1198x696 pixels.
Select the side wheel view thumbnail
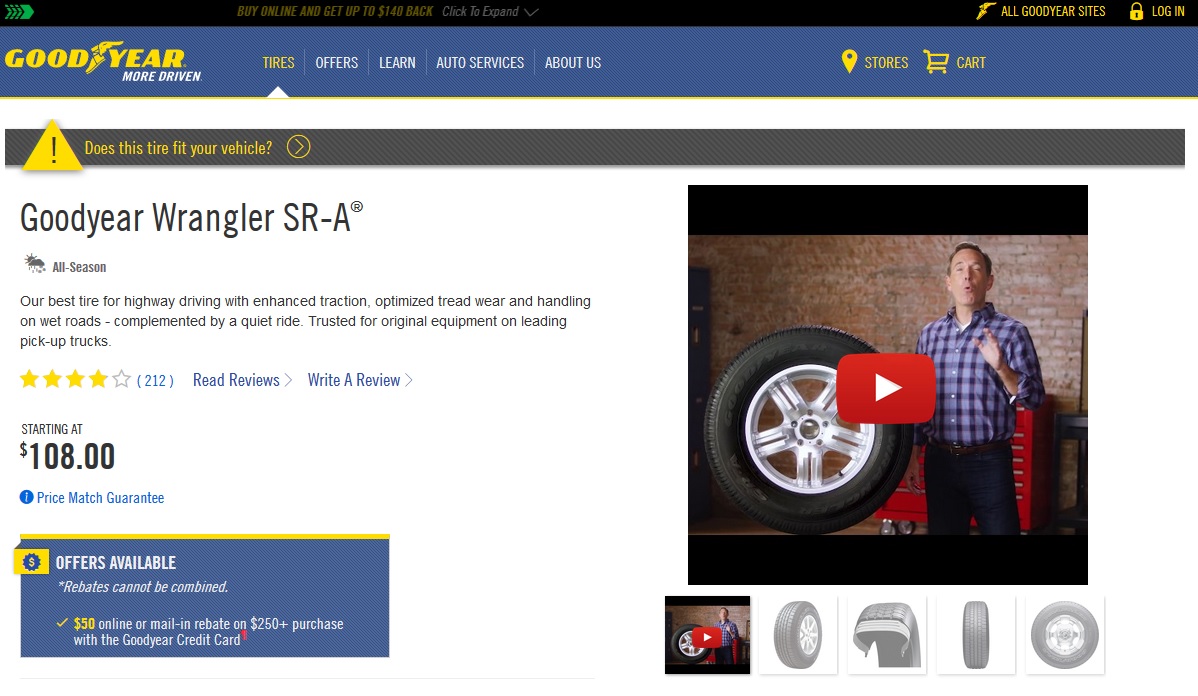1065,635
